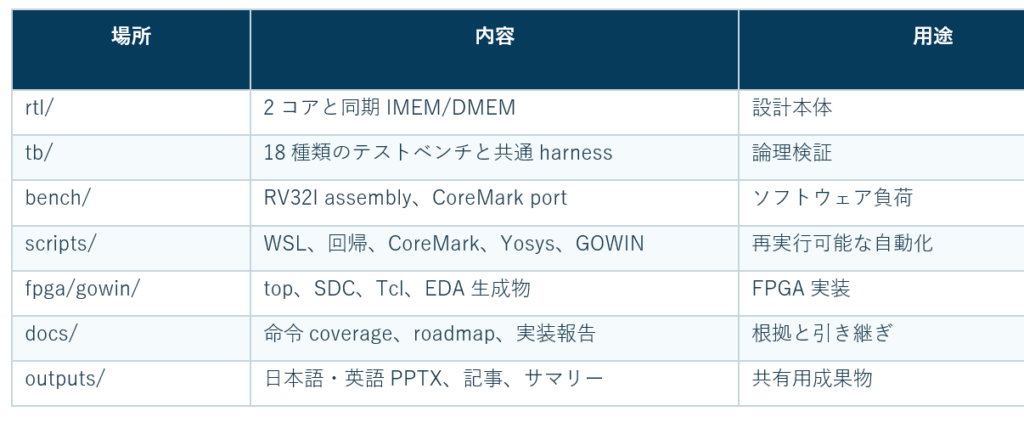Select the WSL、回帰、CoreMark、Yosys、GOWIN cell
Viewport: 1024px width, 428px height.
pos(494,248)
